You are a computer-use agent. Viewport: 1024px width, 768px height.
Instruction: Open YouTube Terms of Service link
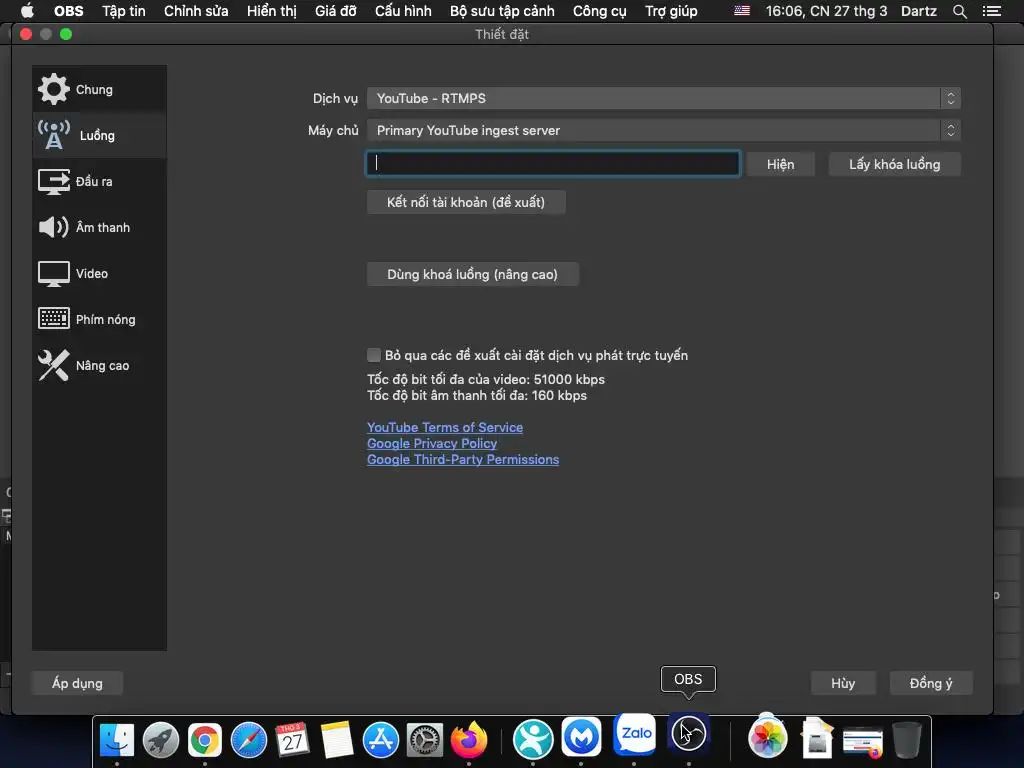coord(445,427)
